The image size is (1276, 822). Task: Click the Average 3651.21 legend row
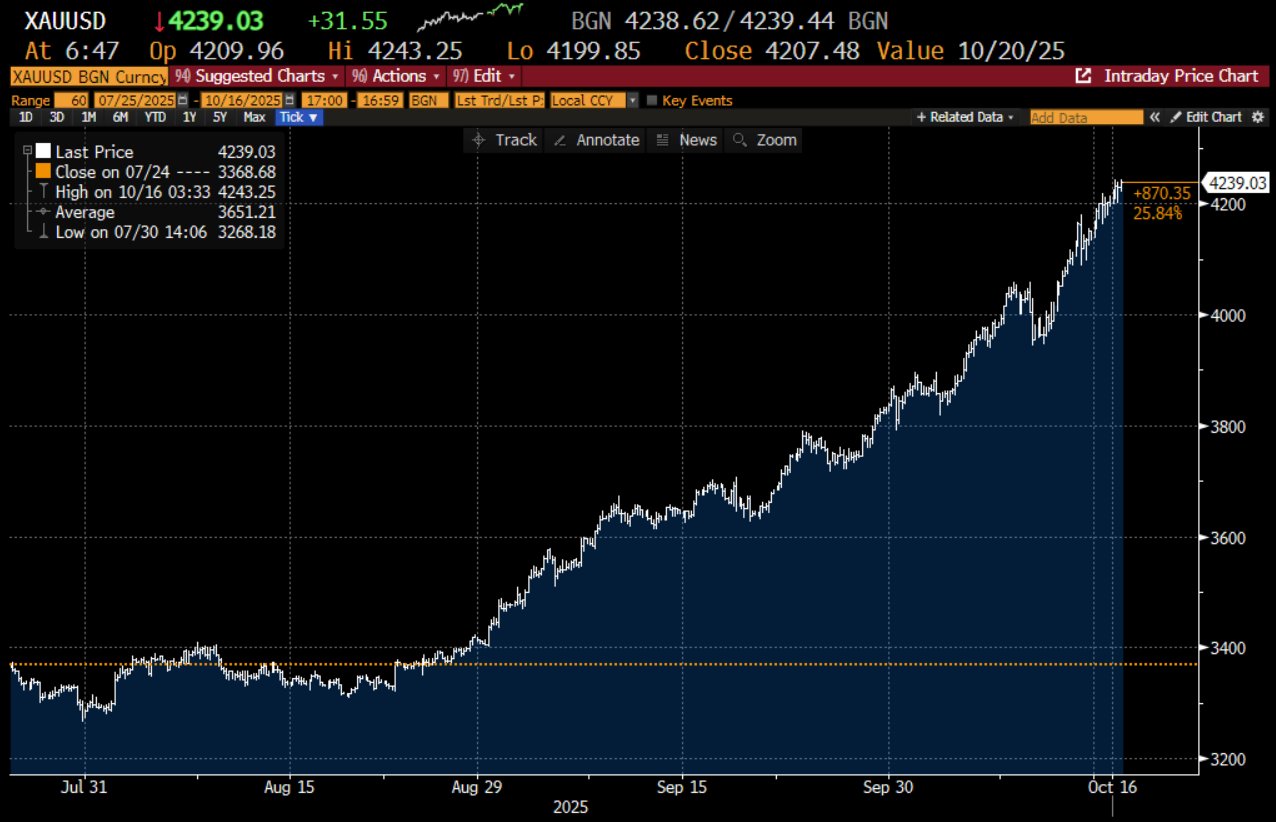click(155, 212)
